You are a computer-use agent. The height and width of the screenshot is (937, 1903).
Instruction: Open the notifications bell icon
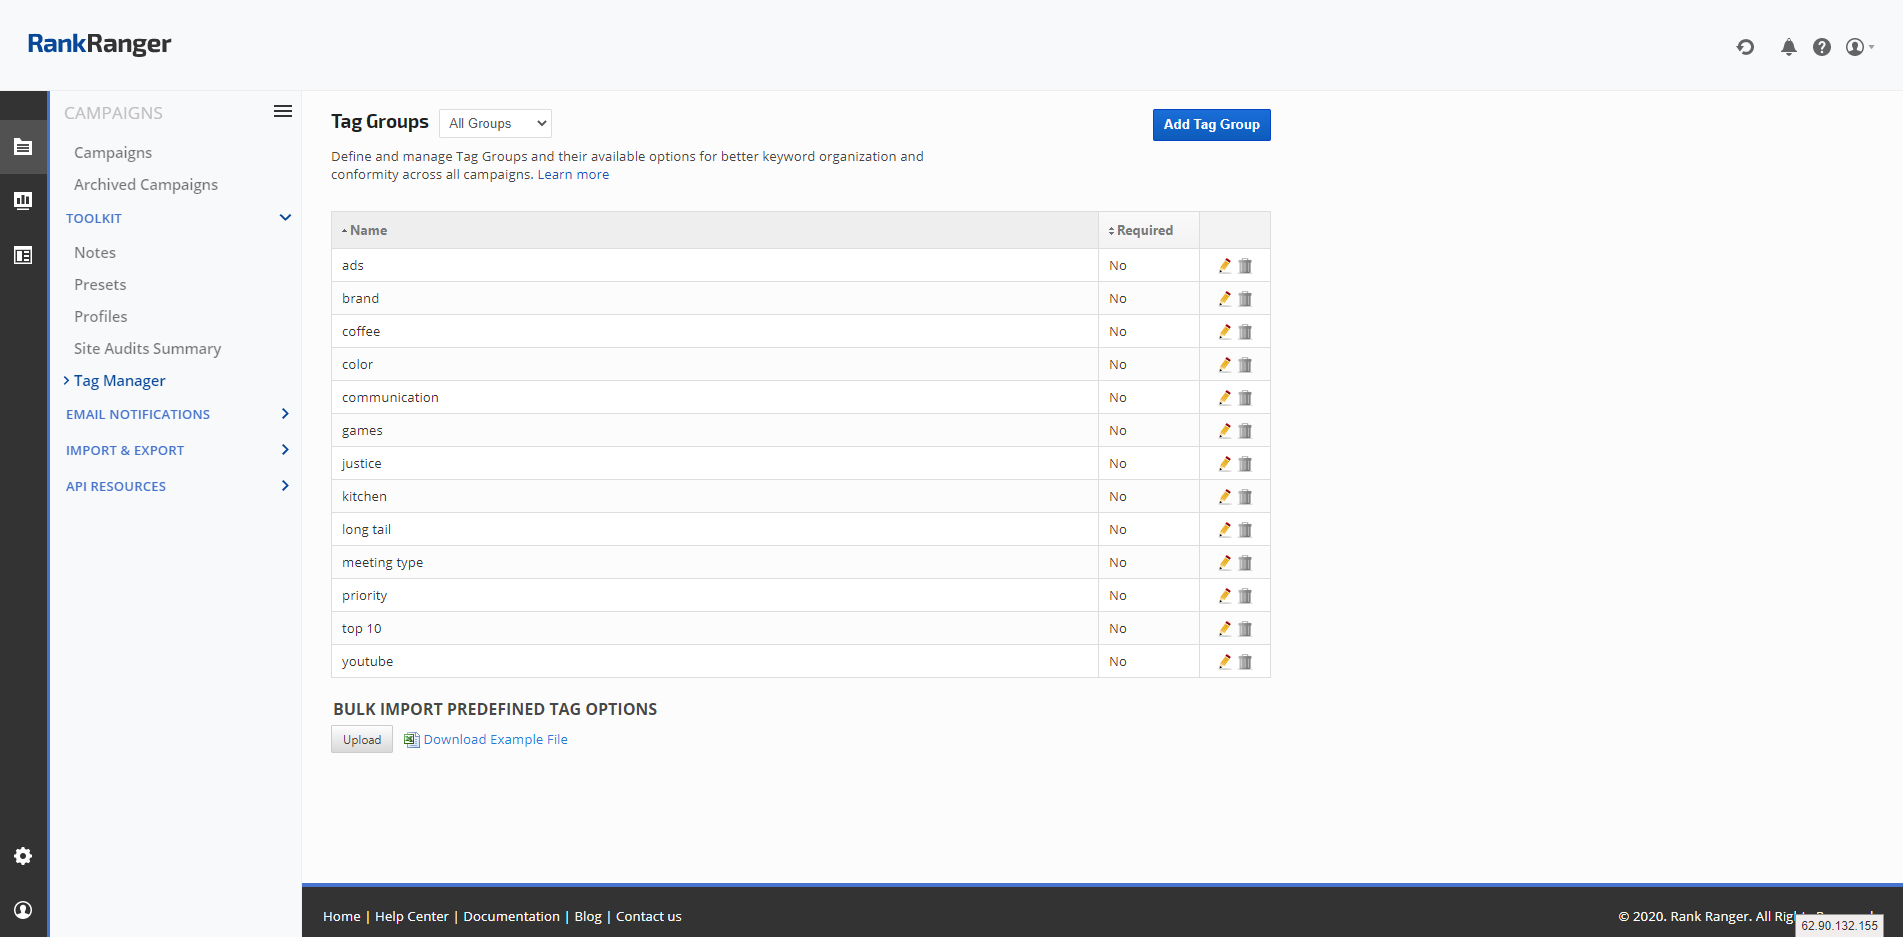pyautogui.click(x=1788, y=47)
